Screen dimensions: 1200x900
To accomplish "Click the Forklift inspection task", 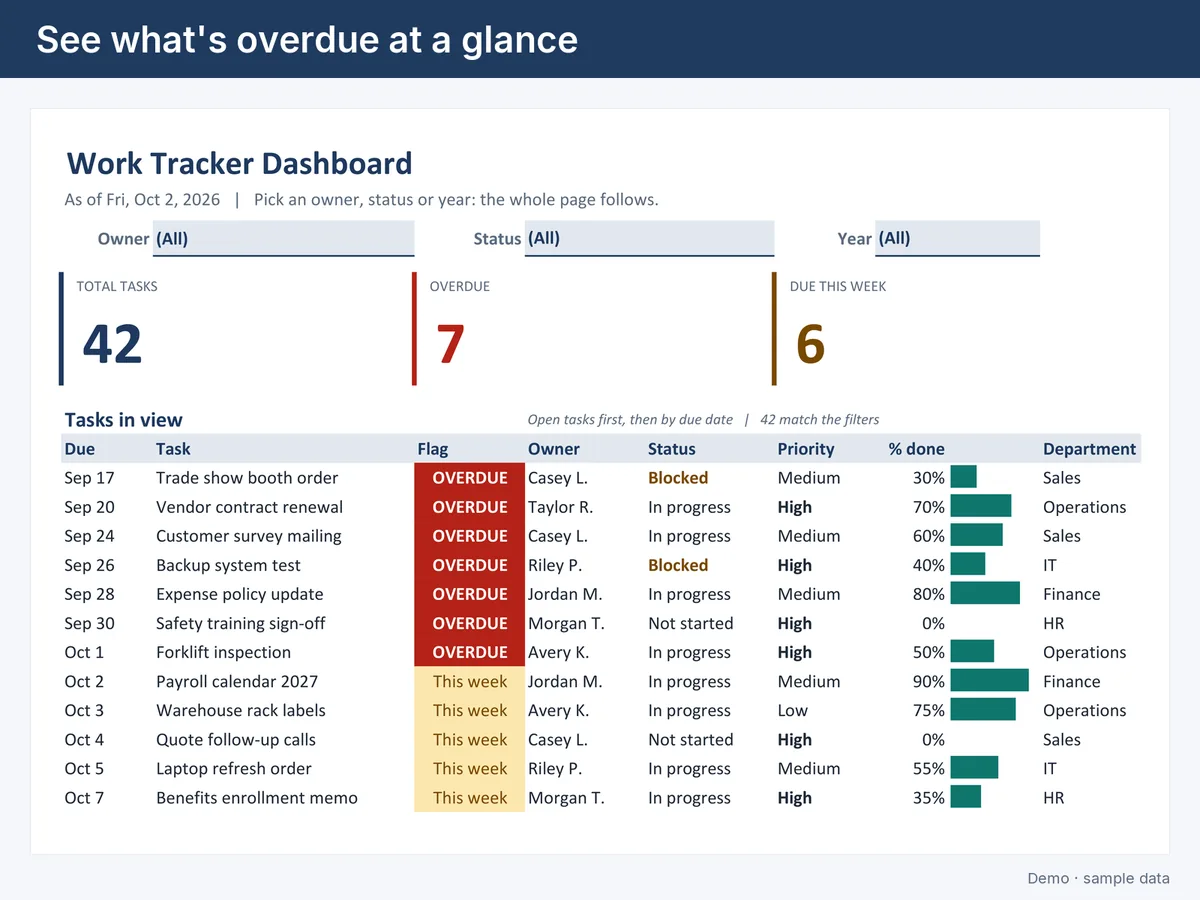I will [224, 652].
